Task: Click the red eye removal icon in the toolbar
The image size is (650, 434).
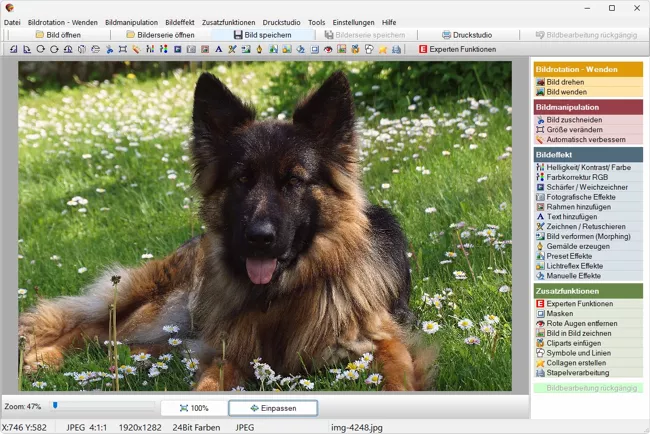Action: coord(328,49)
